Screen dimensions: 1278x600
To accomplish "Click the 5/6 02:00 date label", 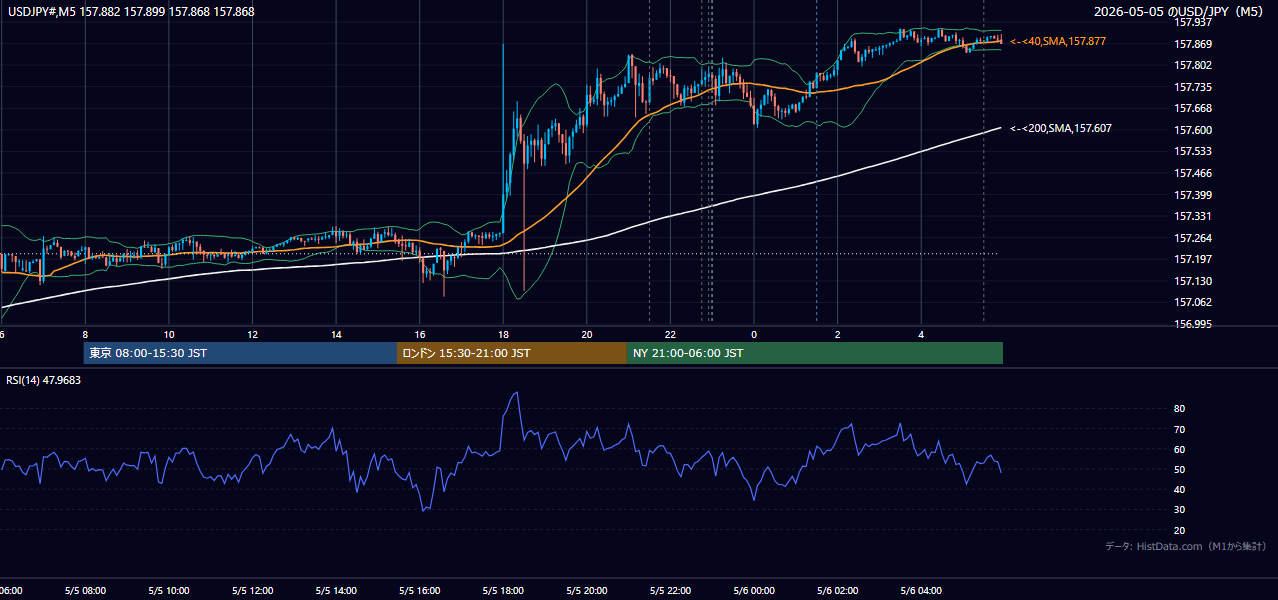I will [838, 591].
